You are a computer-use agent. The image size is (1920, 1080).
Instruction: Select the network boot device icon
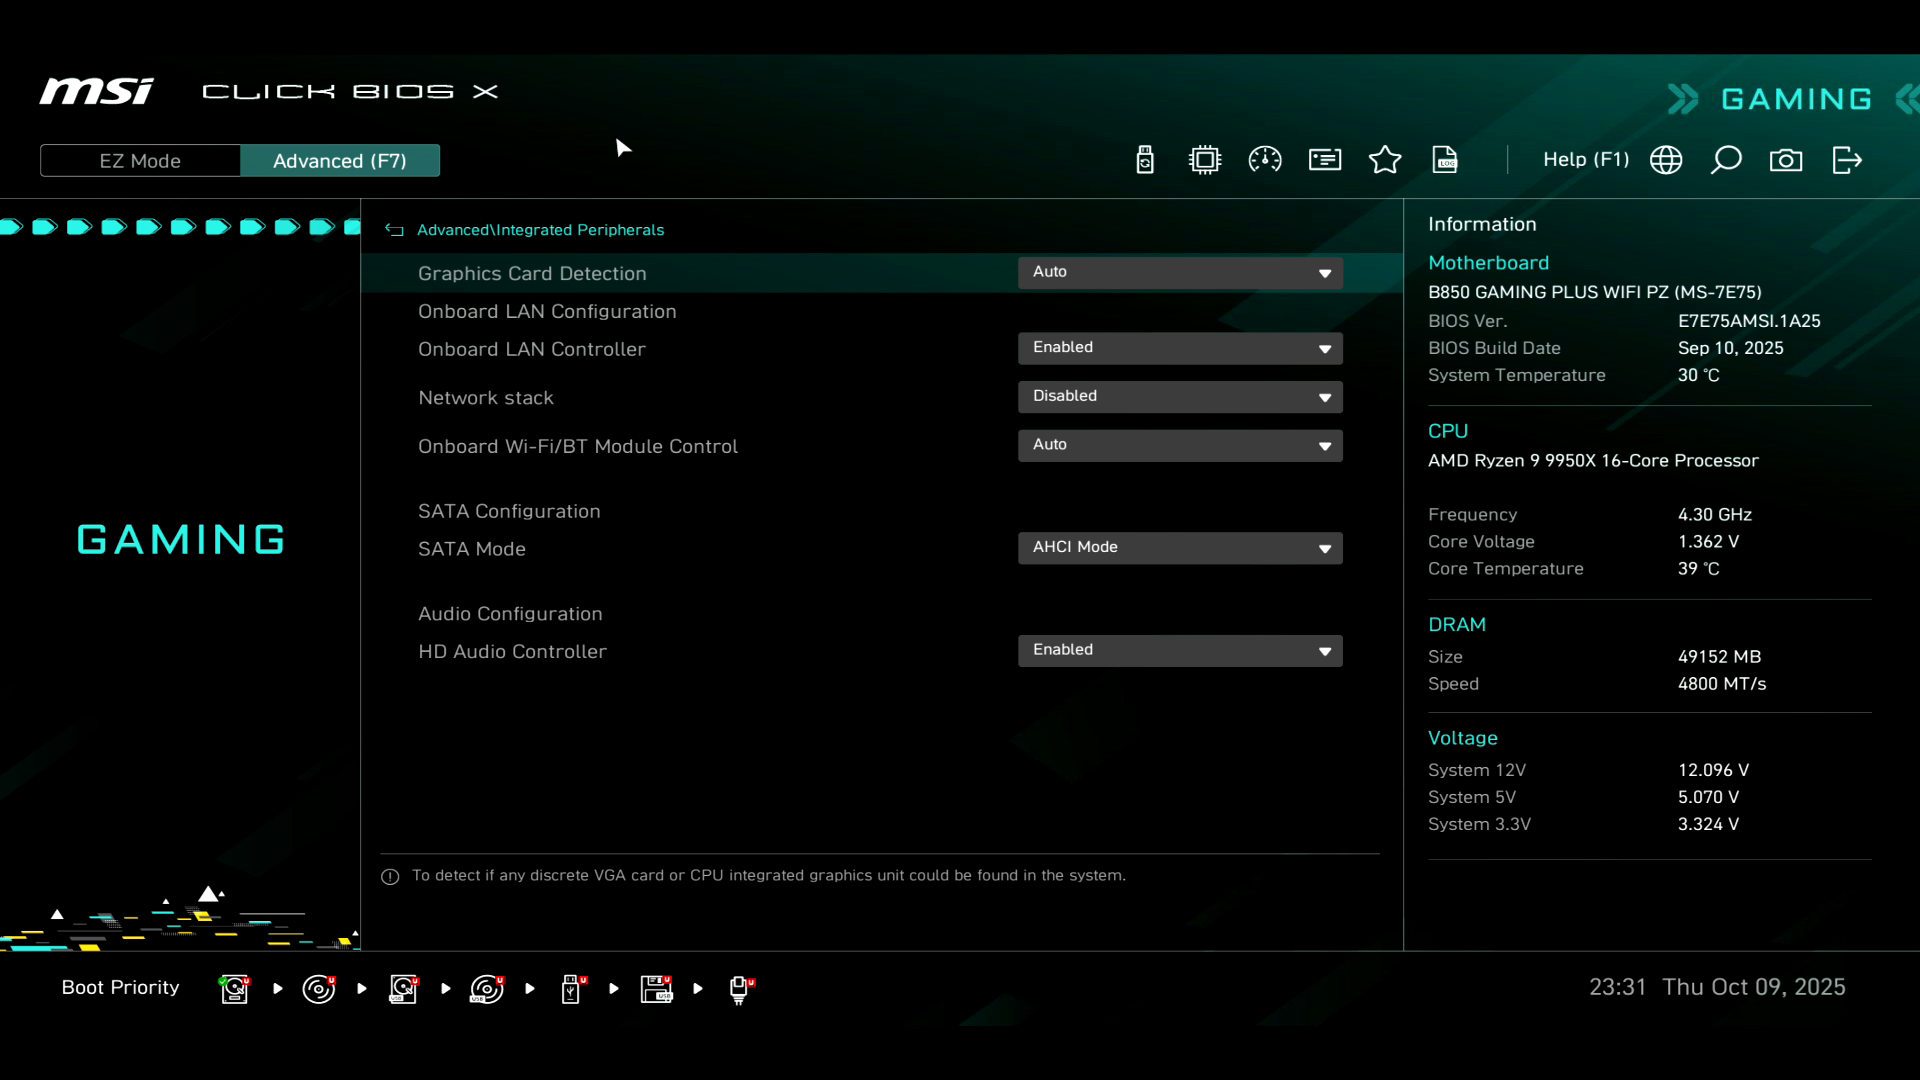[x=740, y=989]
